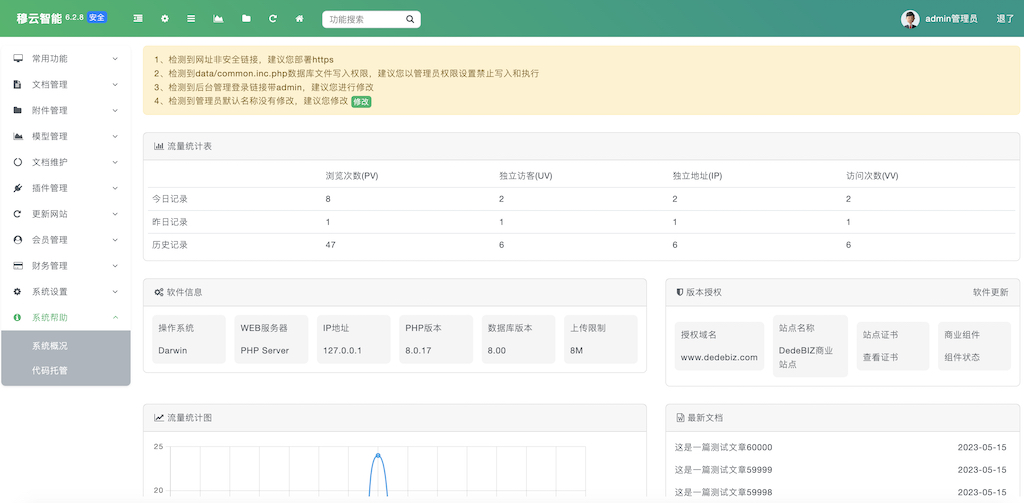Go to home via the house icon

tap(300, 19)
